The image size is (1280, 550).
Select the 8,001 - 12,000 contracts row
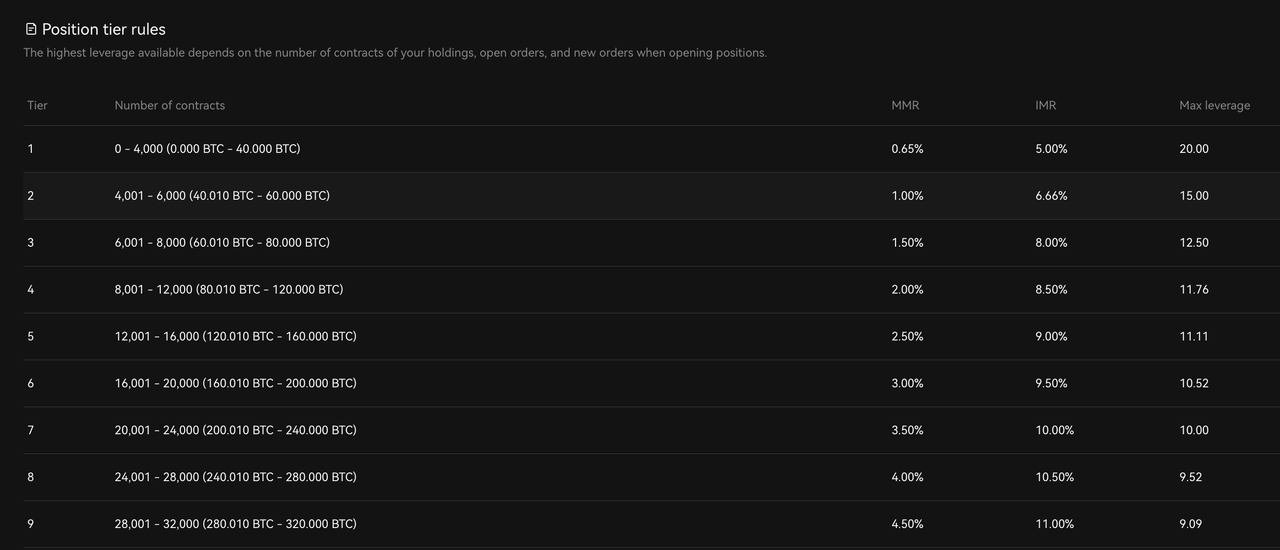[229, 290]
